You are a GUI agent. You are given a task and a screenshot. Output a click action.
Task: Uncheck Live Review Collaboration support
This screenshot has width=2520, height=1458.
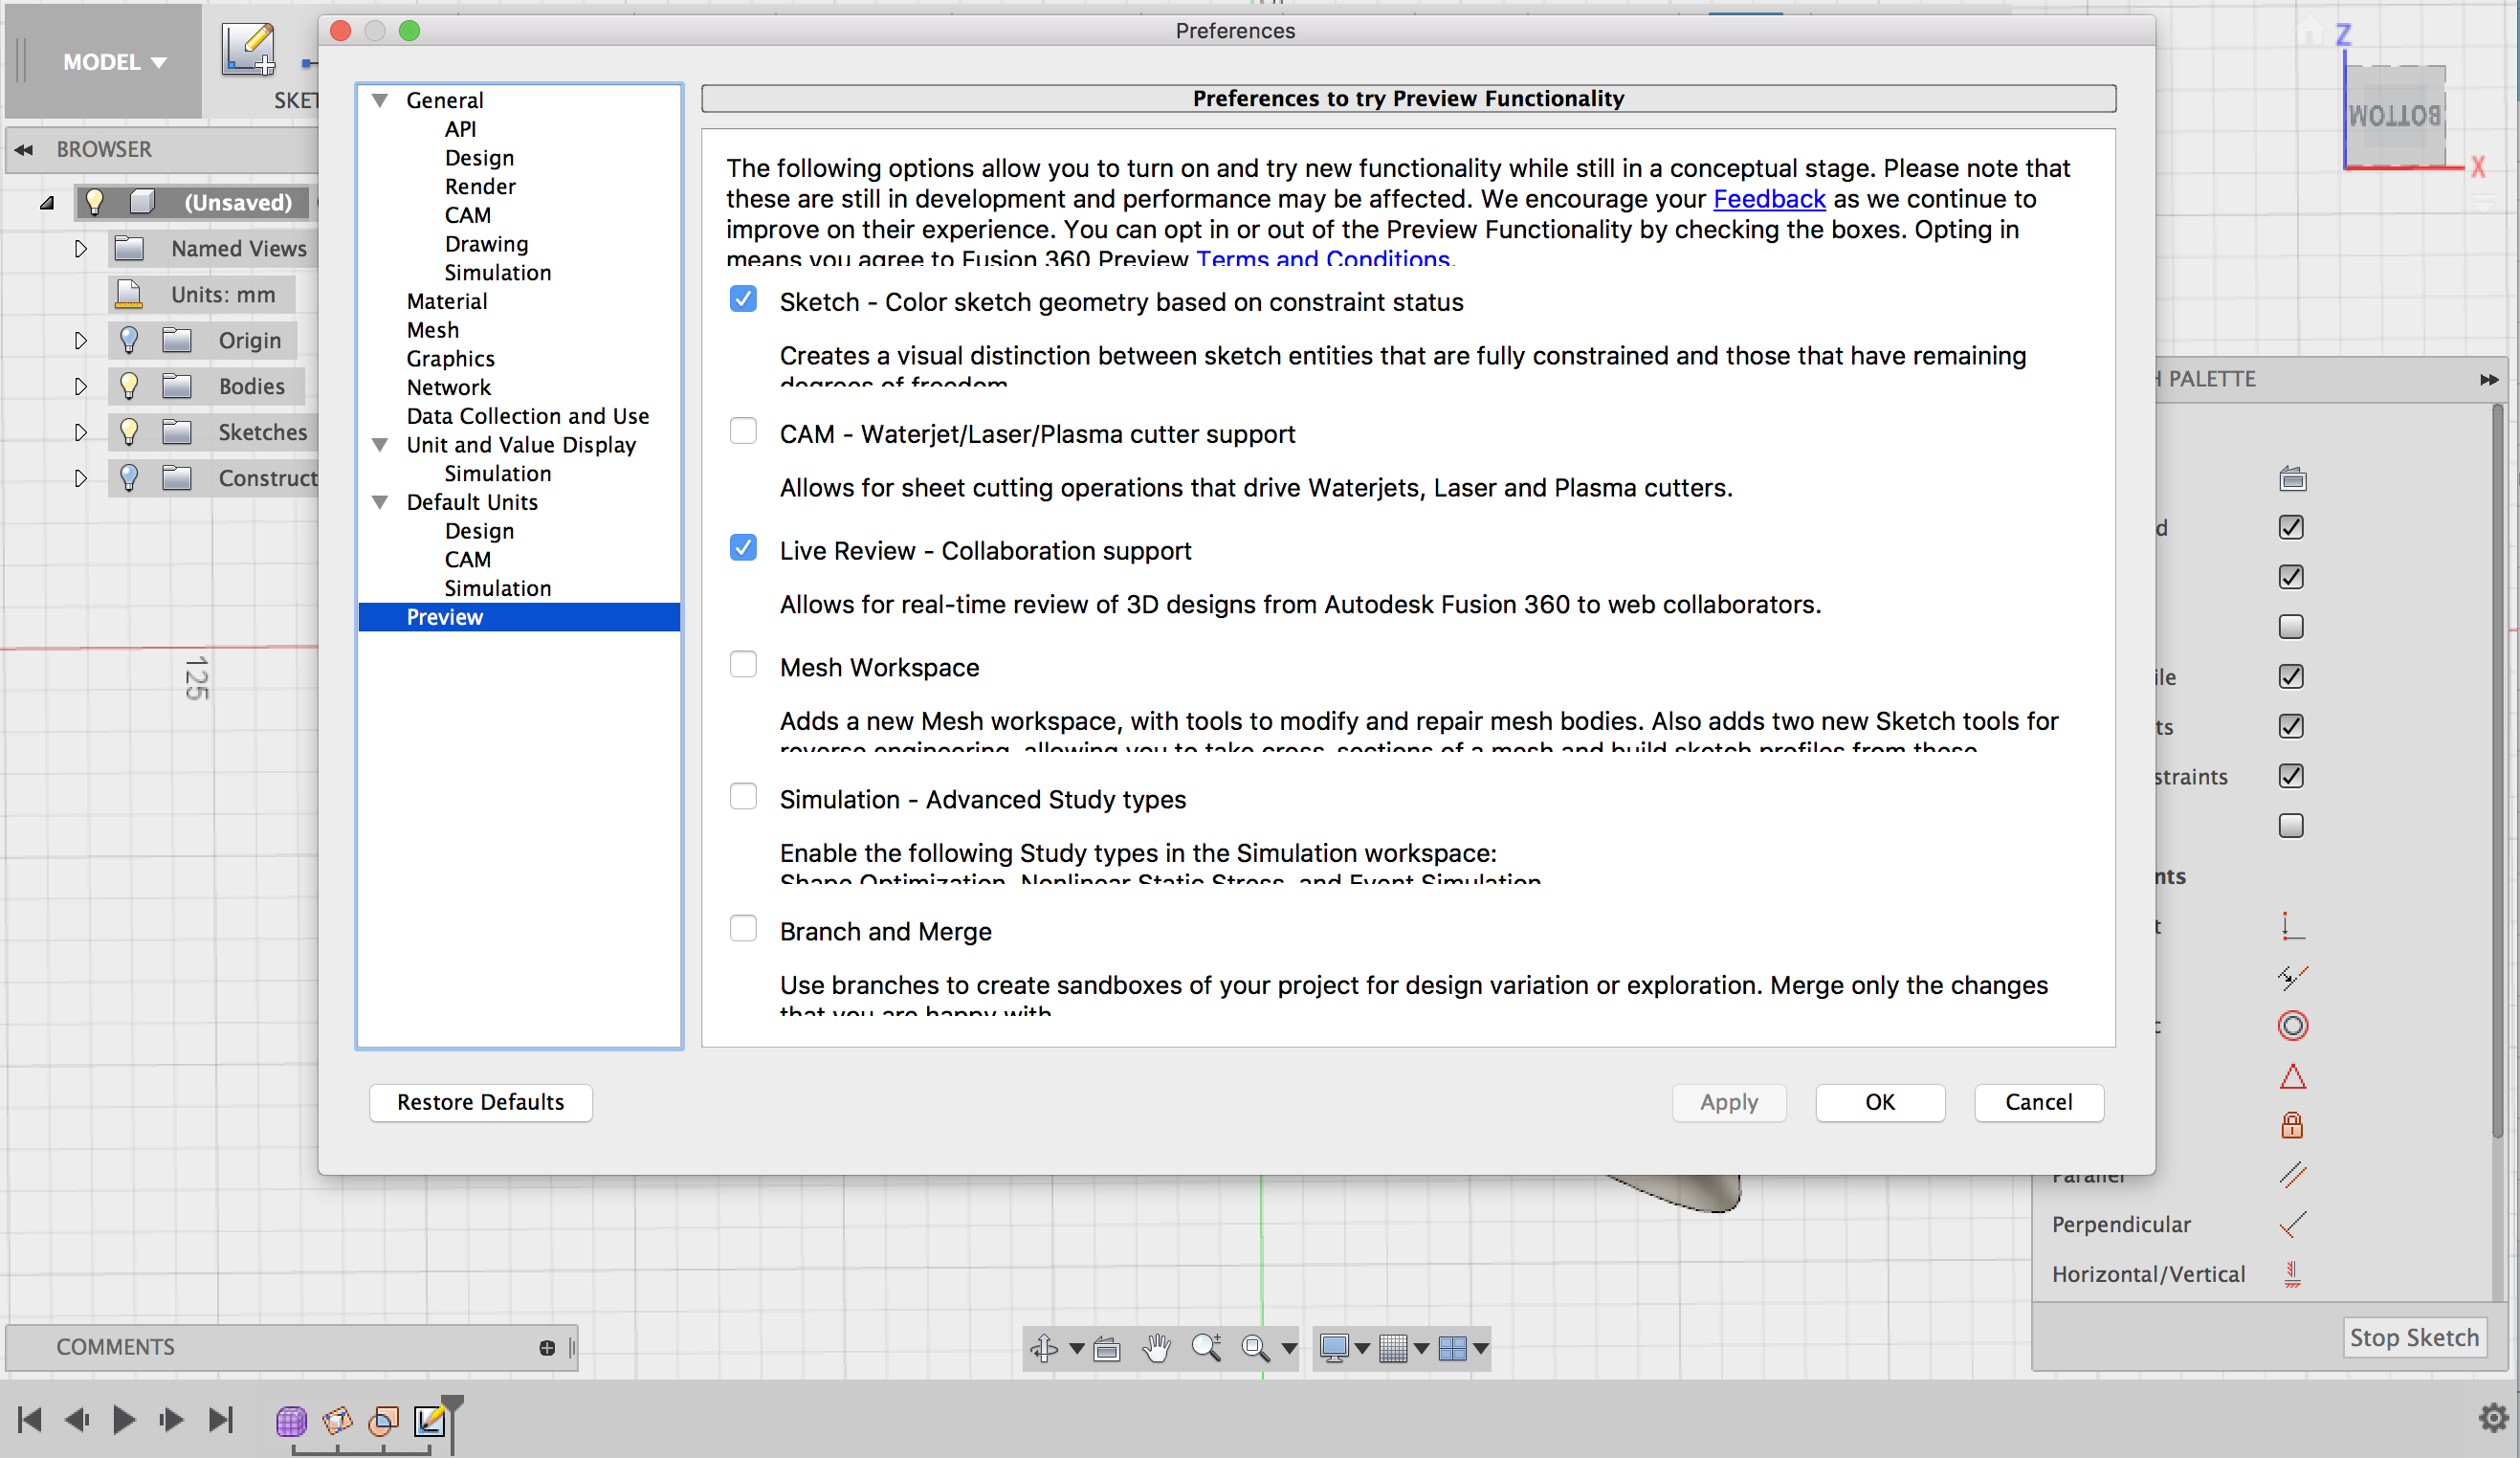pyautogui.click(x=743, y=547)
